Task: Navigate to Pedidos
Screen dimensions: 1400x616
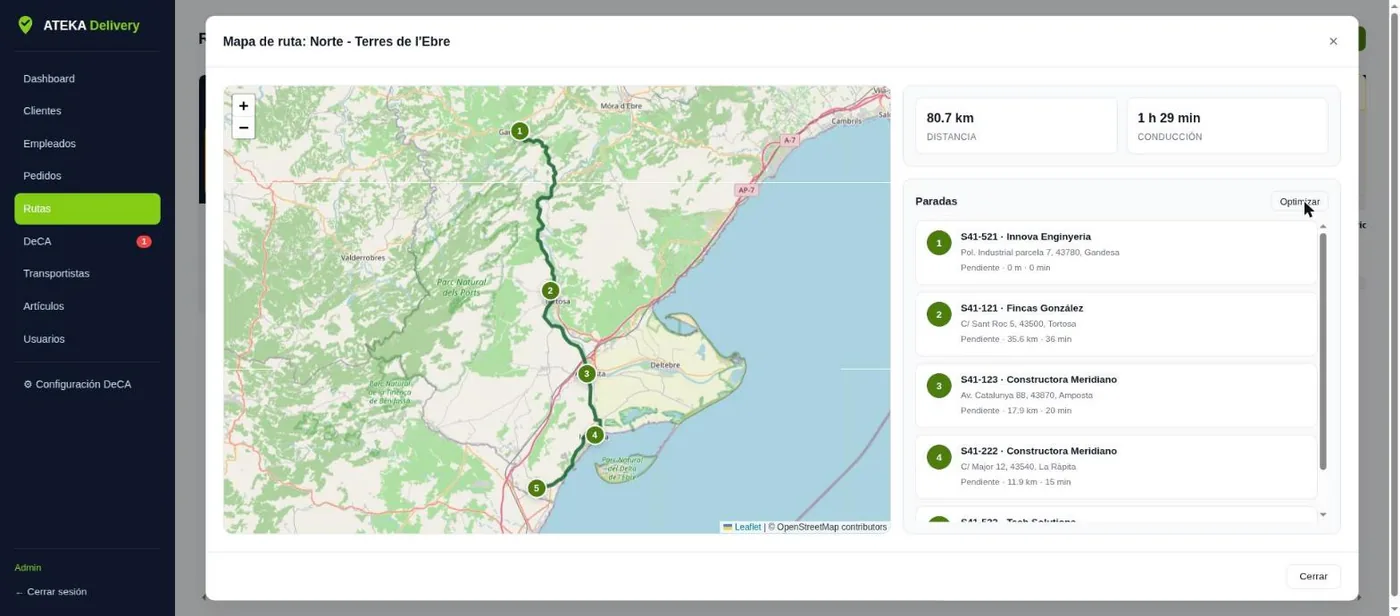Action: (x=87, y=176)
